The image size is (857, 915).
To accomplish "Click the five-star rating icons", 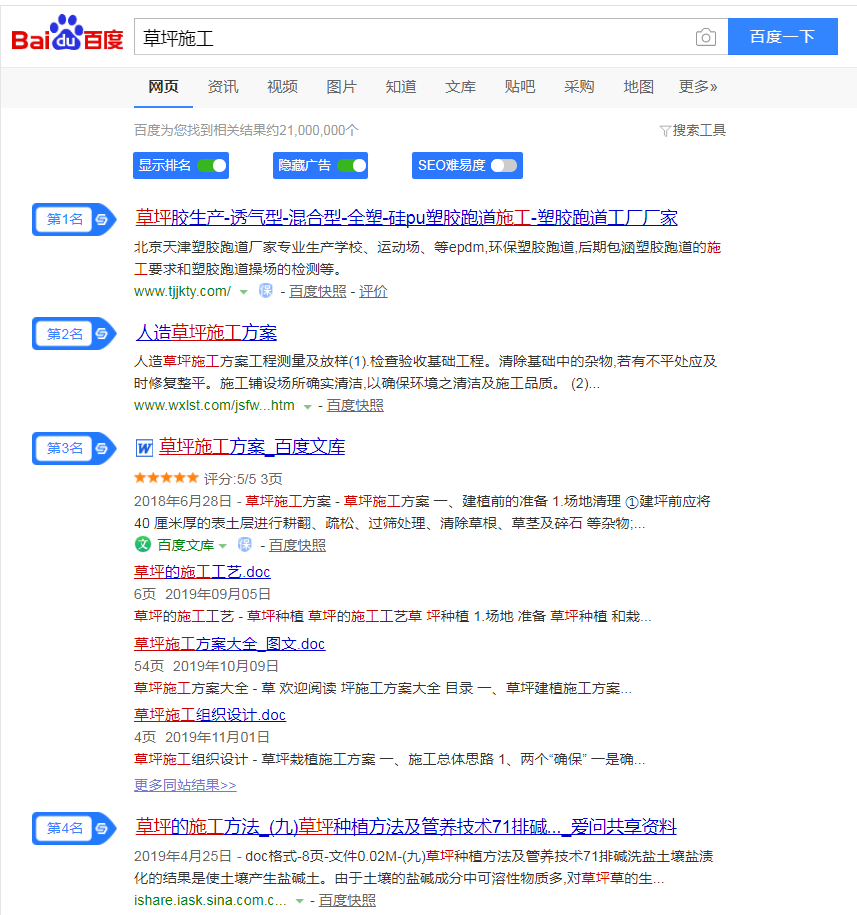I will (x=166, y=479).
